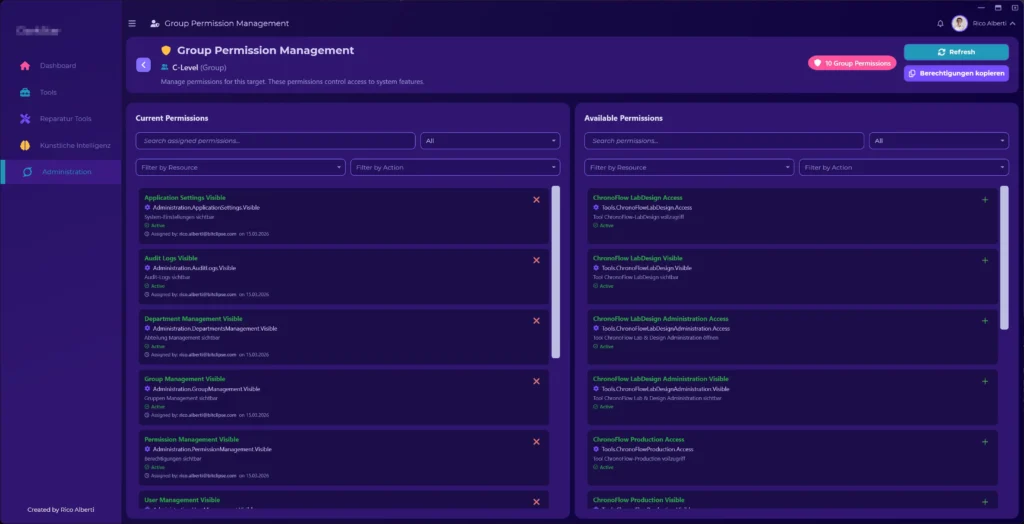Click Administration.AuditLogs.Visible resource text
The image size is (1024, 524).
pos(194,268)
